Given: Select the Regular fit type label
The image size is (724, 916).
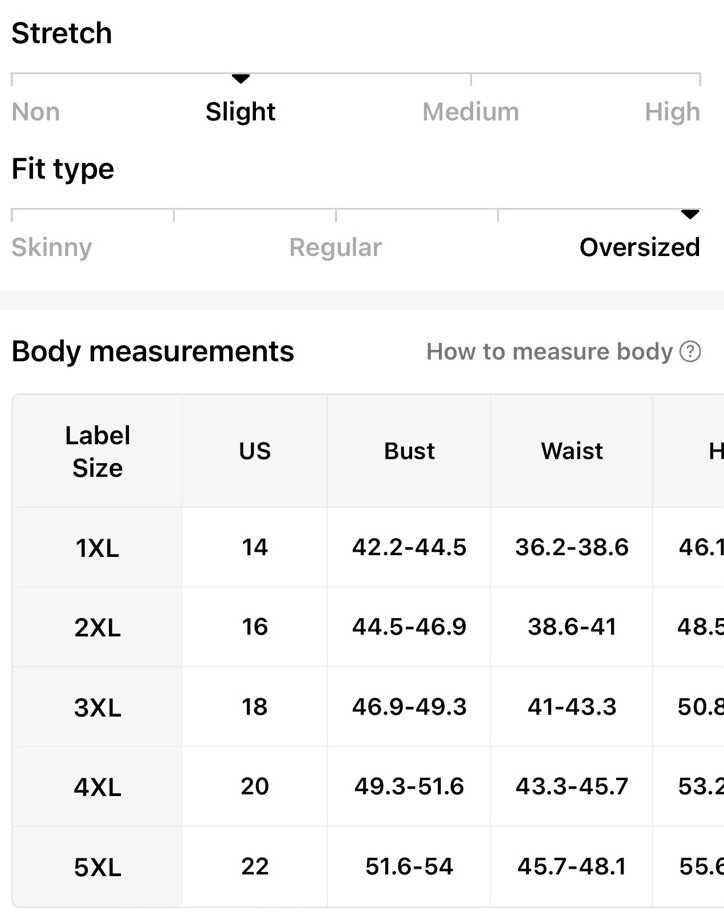Looking at the screenshot, I should coord(335,248).
